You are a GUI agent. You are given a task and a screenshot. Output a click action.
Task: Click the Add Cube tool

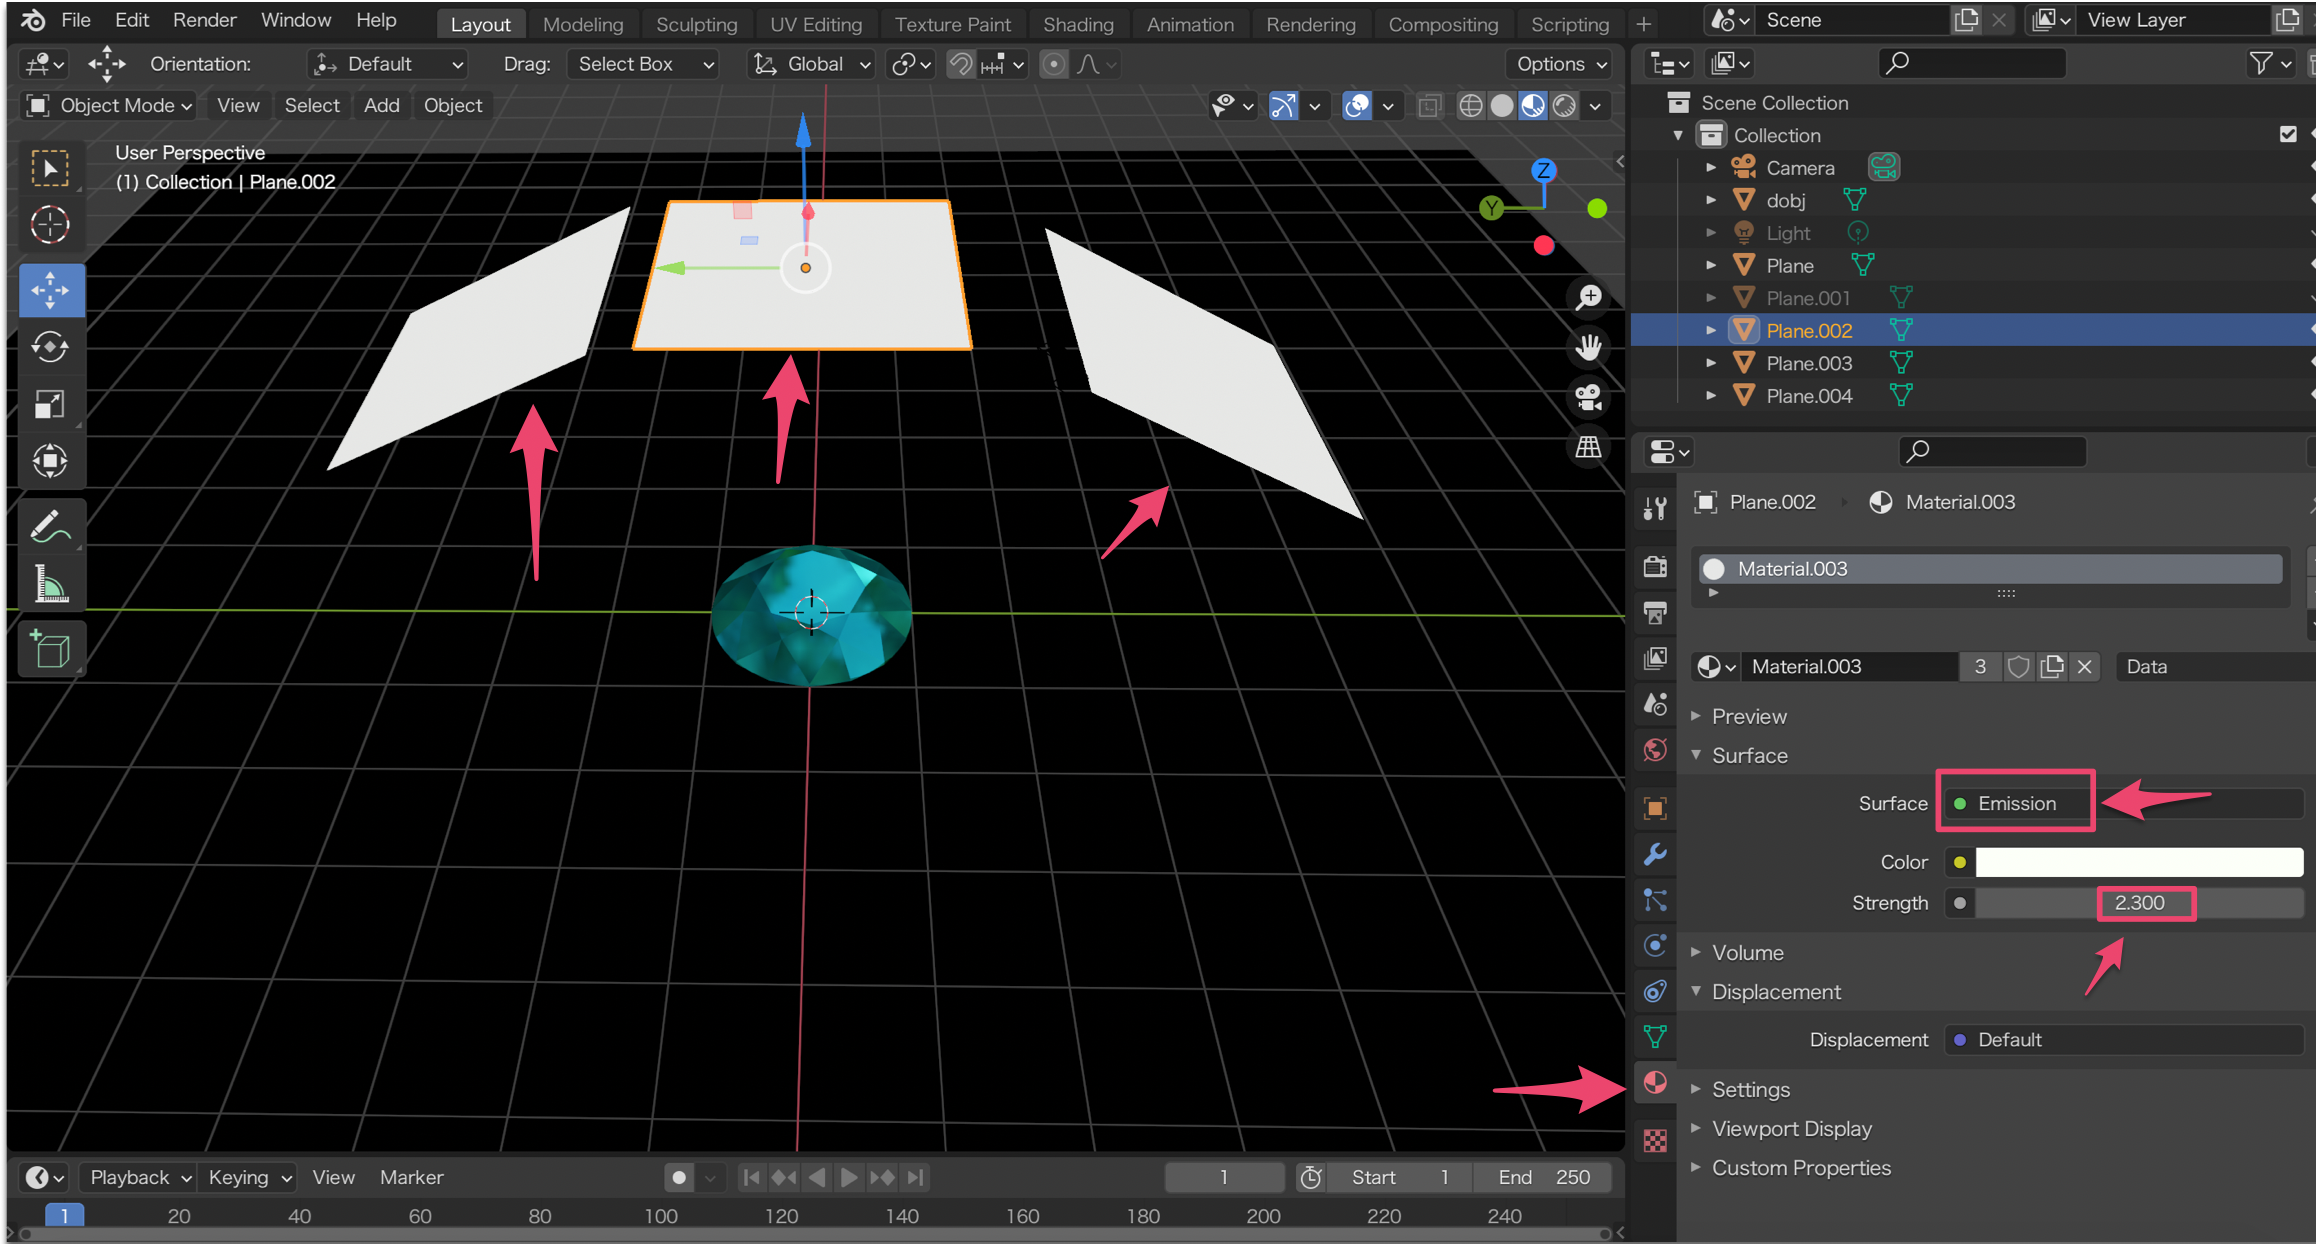click(x=50, y=649)
